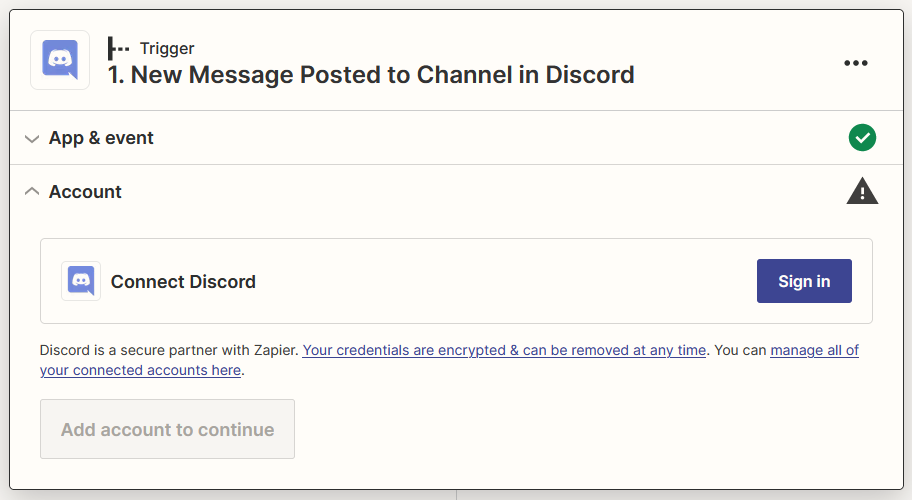This screenshot has height=500, width=912.
Task: Click the green check mark icon
Action: [862, 138]
